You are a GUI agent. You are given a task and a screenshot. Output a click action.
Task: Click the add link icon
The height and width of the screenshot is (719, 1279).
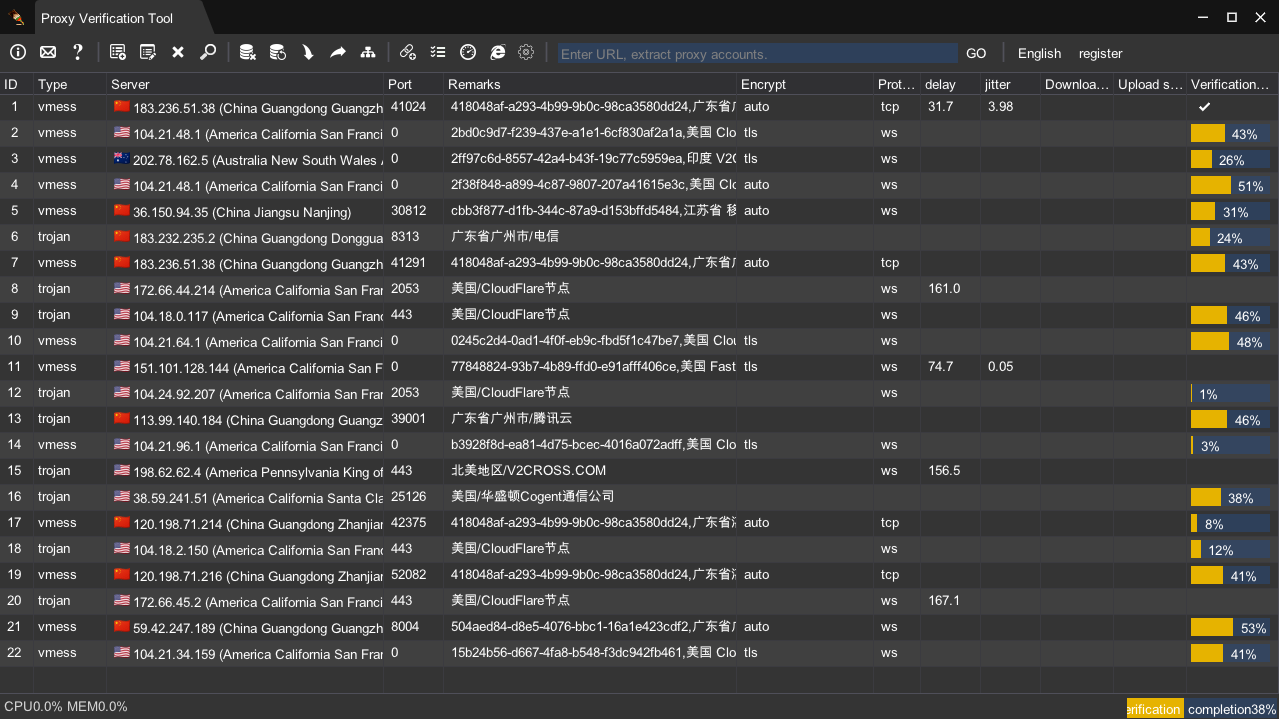tap(408, 52)
